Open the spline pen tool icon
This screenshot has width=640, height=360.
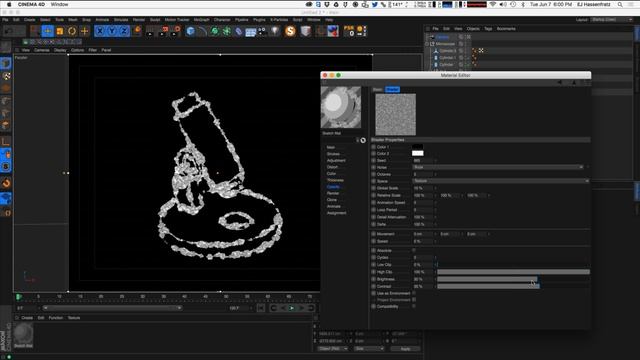tap(202, 31)
